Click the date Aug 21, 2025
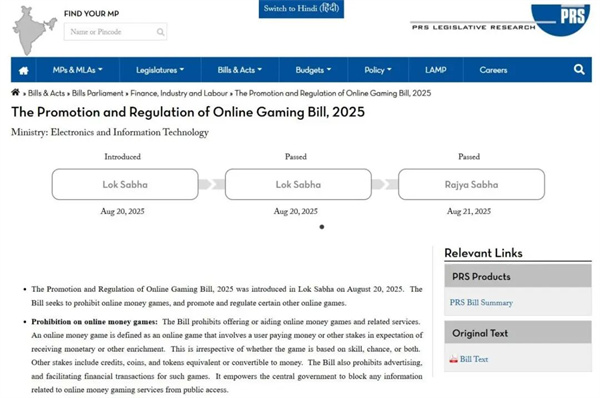Screen dimensions: 600x398 (x=469, y=211)
